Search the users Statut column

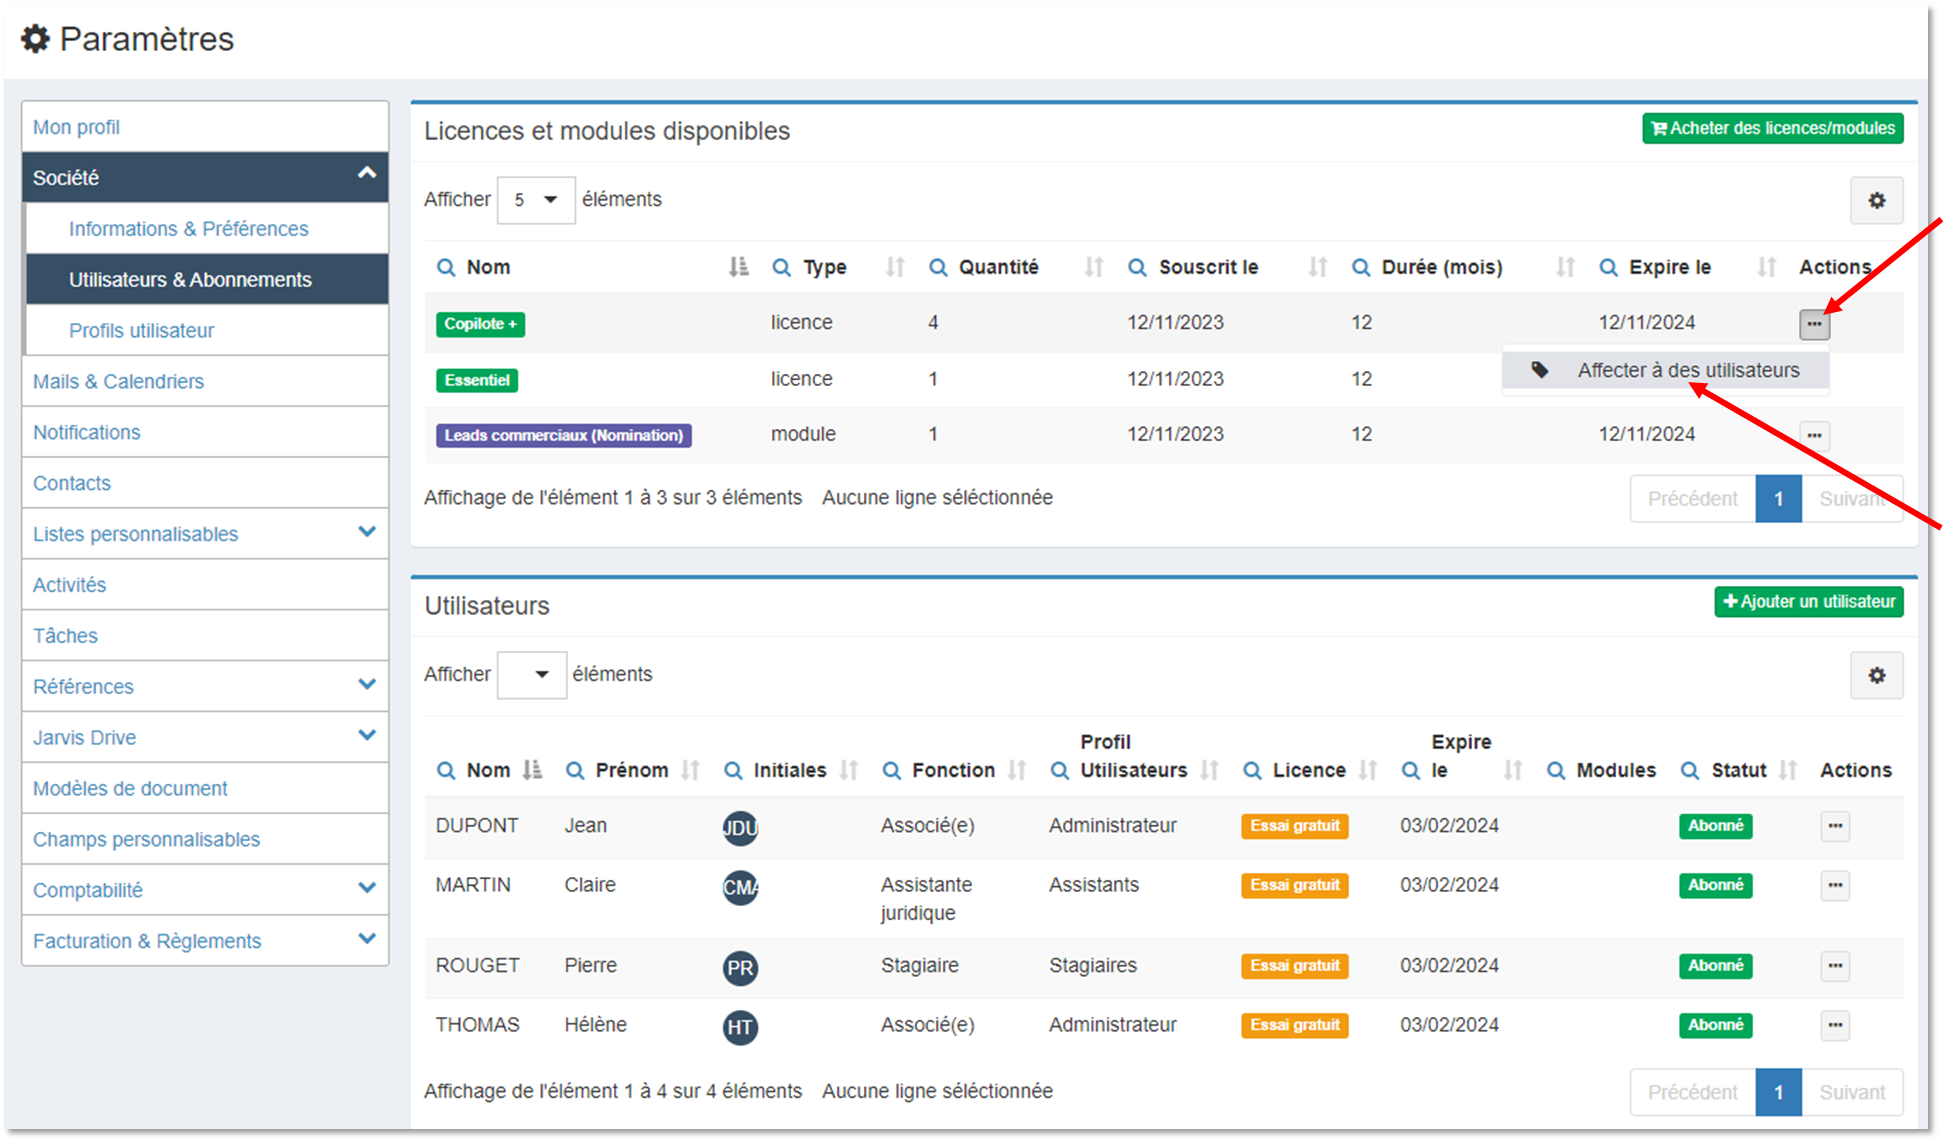coord(1690,770)
